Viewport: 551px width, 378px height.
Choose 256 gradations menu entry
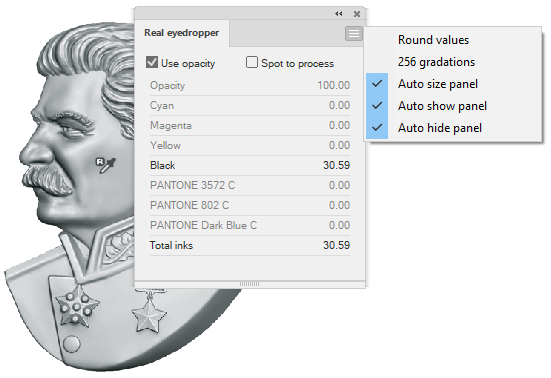pos(436,62)
